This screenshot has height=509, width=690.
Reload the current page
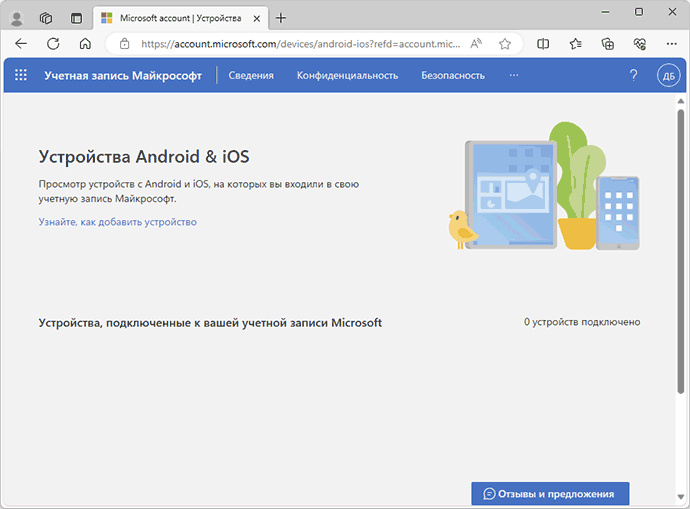53,44
